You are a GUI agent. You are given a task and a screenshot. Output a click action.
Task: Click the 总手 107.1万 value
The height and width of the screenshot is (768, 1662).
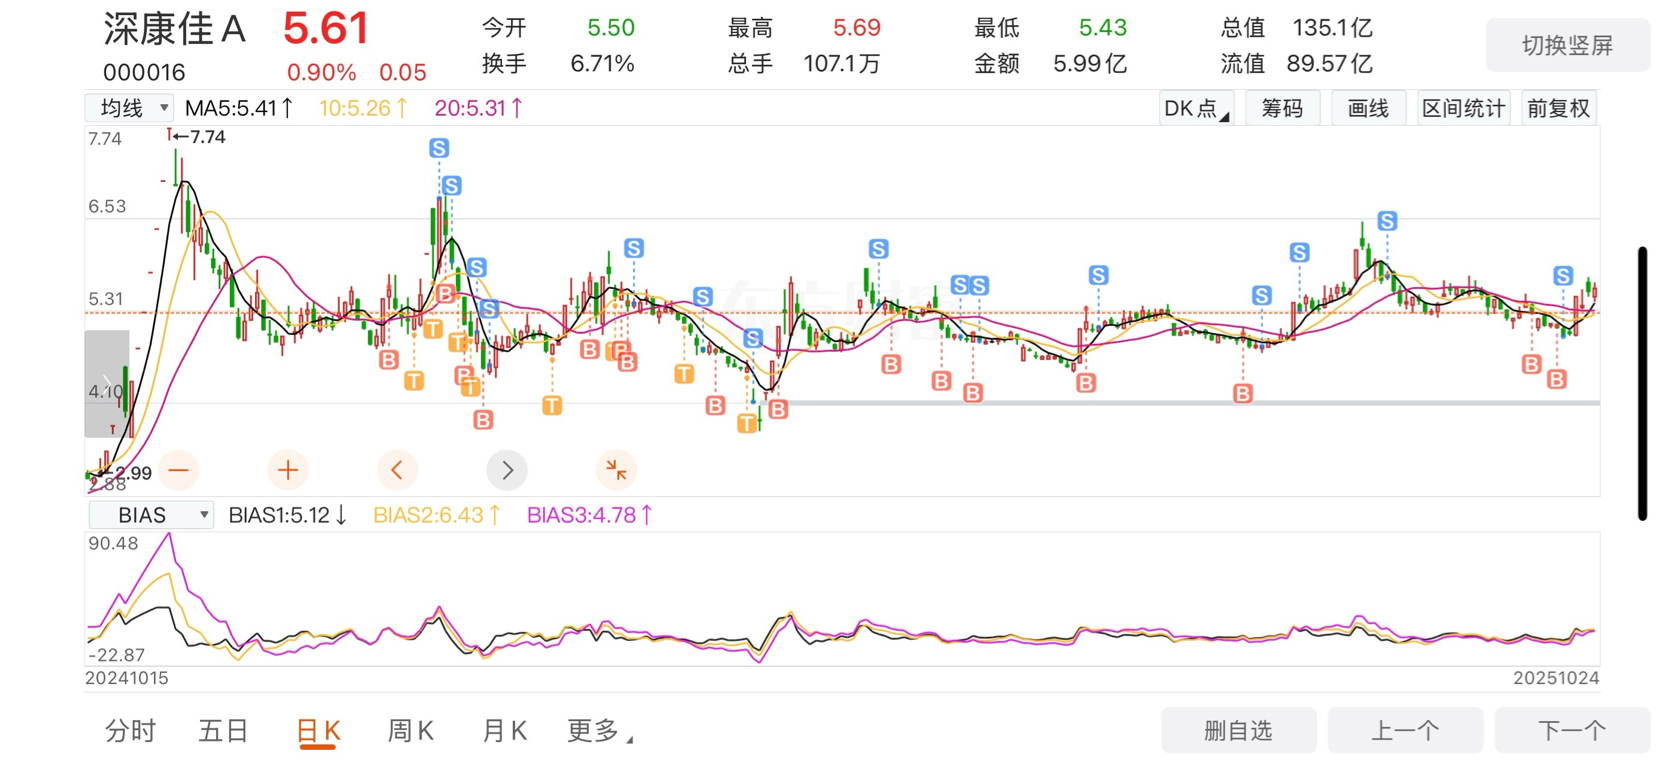coord(842,64)
